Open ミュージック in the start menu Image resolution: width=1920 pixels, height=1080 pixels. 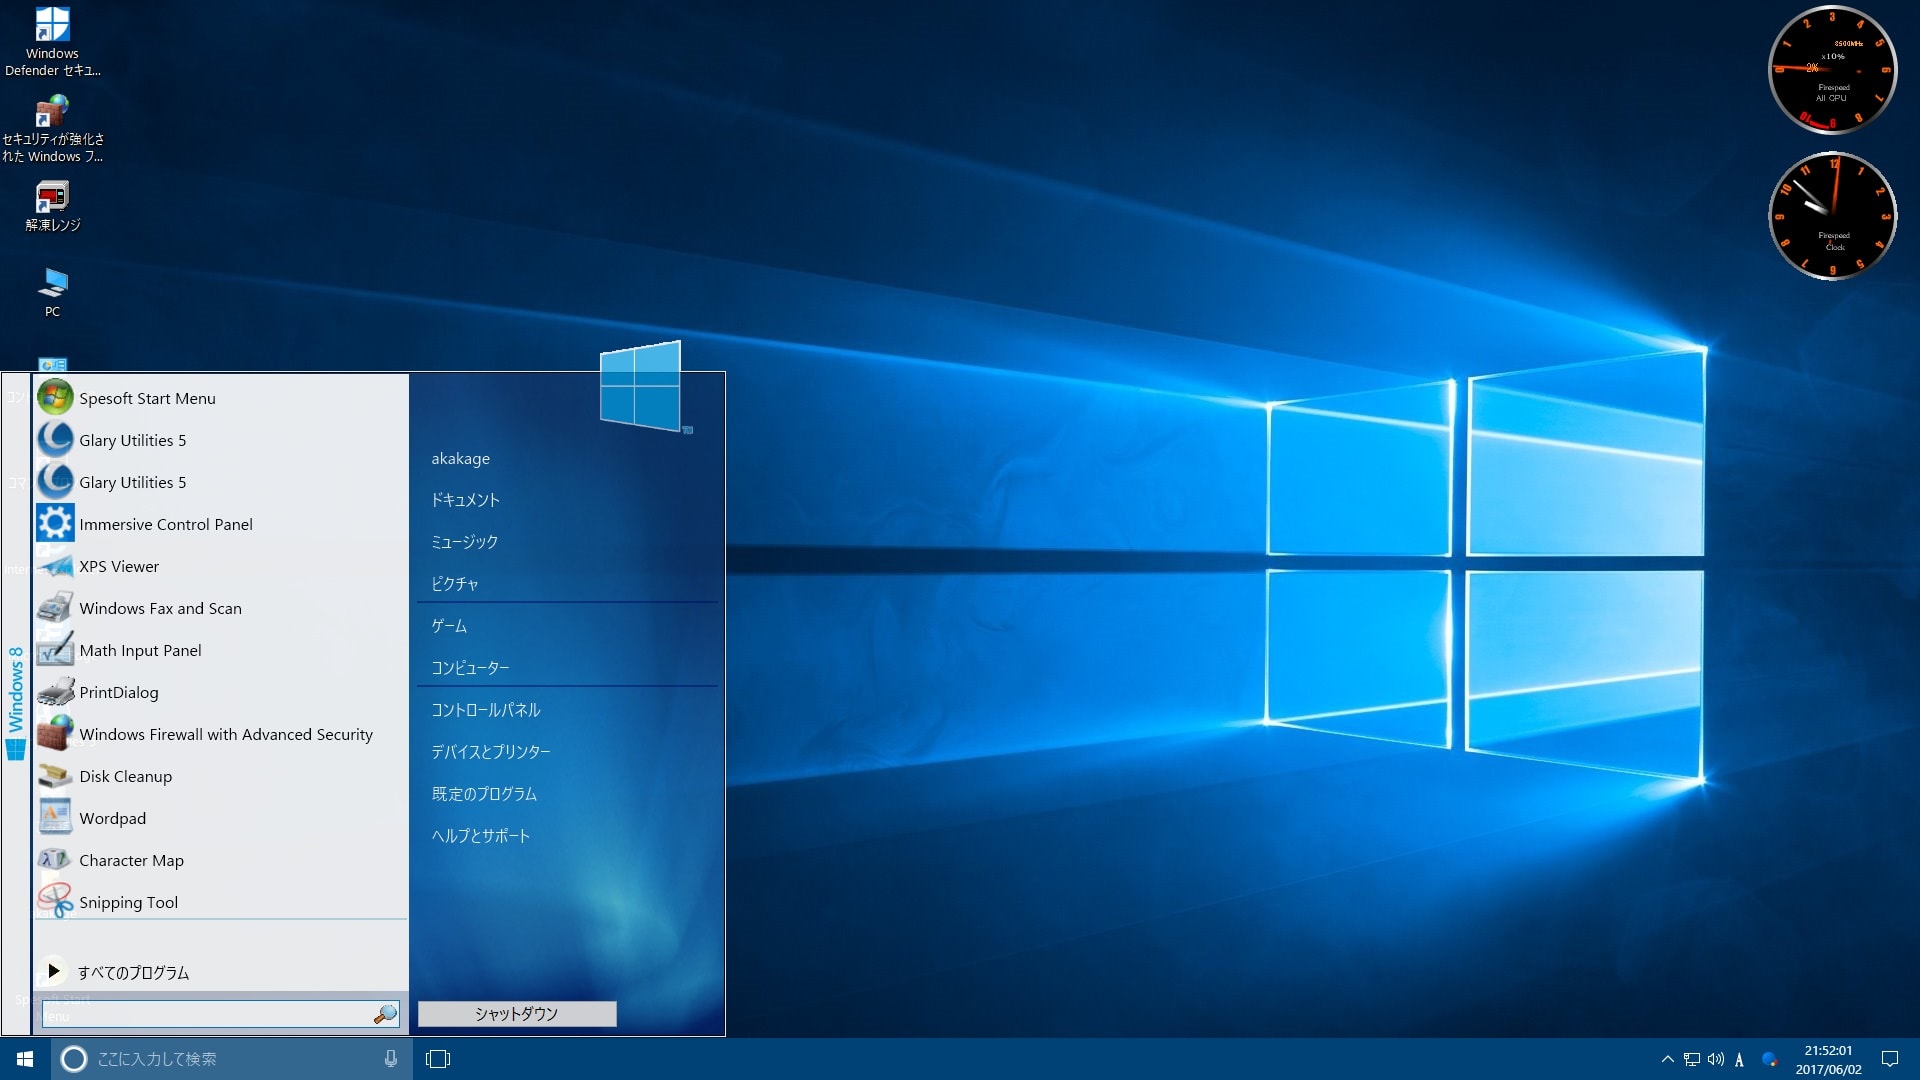tap(465, 542)
